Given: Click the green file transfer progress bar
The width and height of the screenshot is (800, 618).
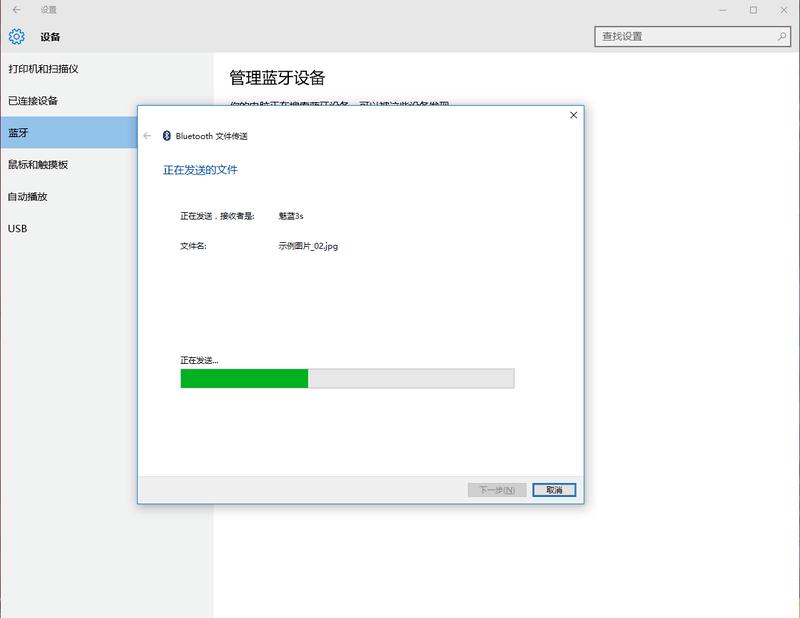Looking at the screenshot, I should (243, 381).
